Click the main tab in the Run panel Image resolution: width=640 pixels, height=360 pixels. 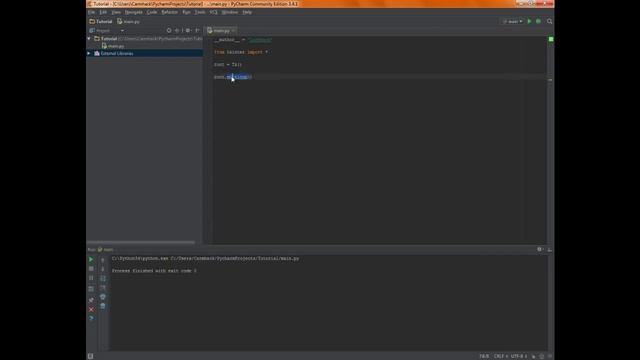pos(106,249)
